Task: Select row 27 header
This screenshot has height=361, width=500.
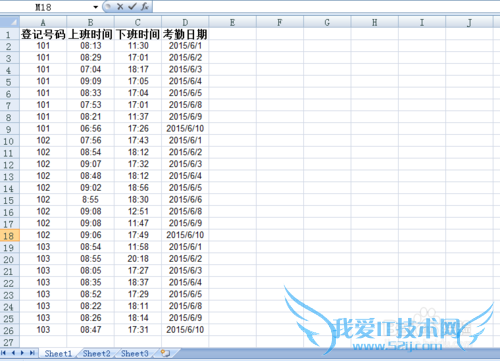Action: pyautogui.click(x=10, y=342)
